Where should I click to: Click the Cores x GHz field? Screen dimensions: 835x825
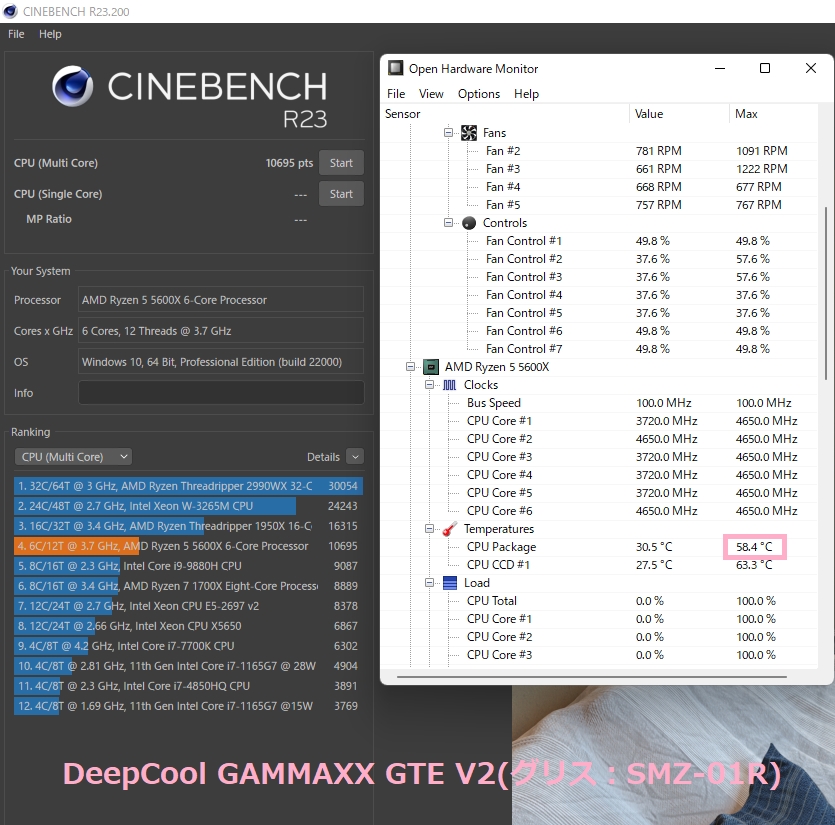pyautogui.click(x=221, y=331)
